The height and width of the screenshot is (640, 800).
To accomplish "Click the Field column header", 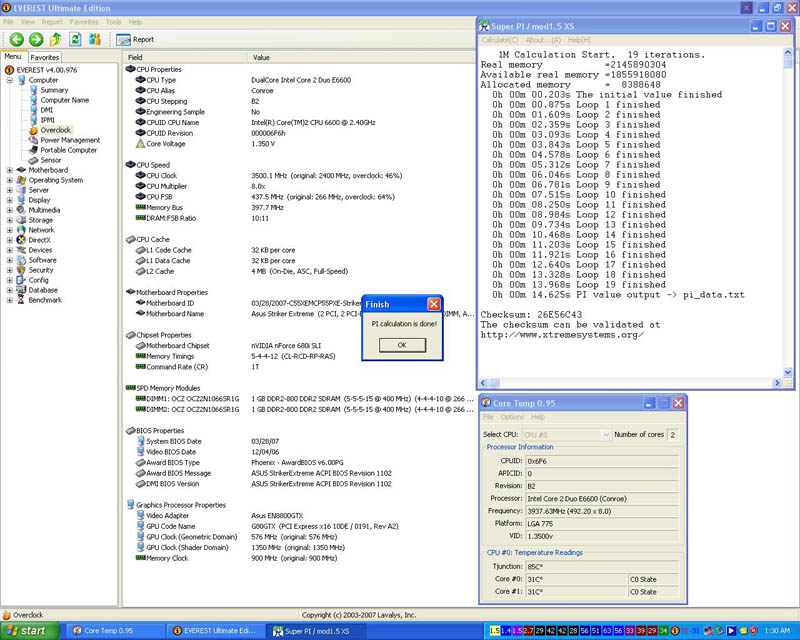I will (x=184, y=57).
